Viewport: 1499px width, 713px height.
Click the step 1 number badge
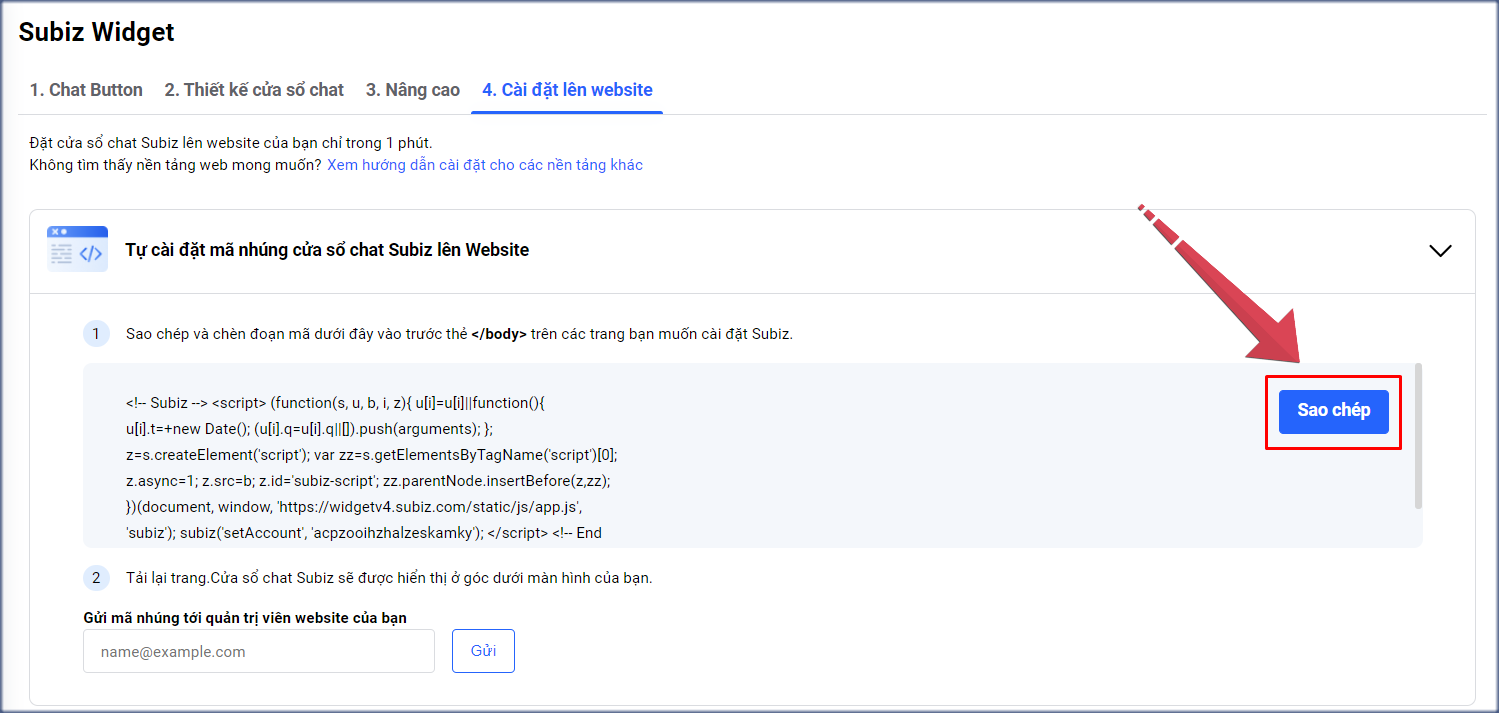click(96, 334)
